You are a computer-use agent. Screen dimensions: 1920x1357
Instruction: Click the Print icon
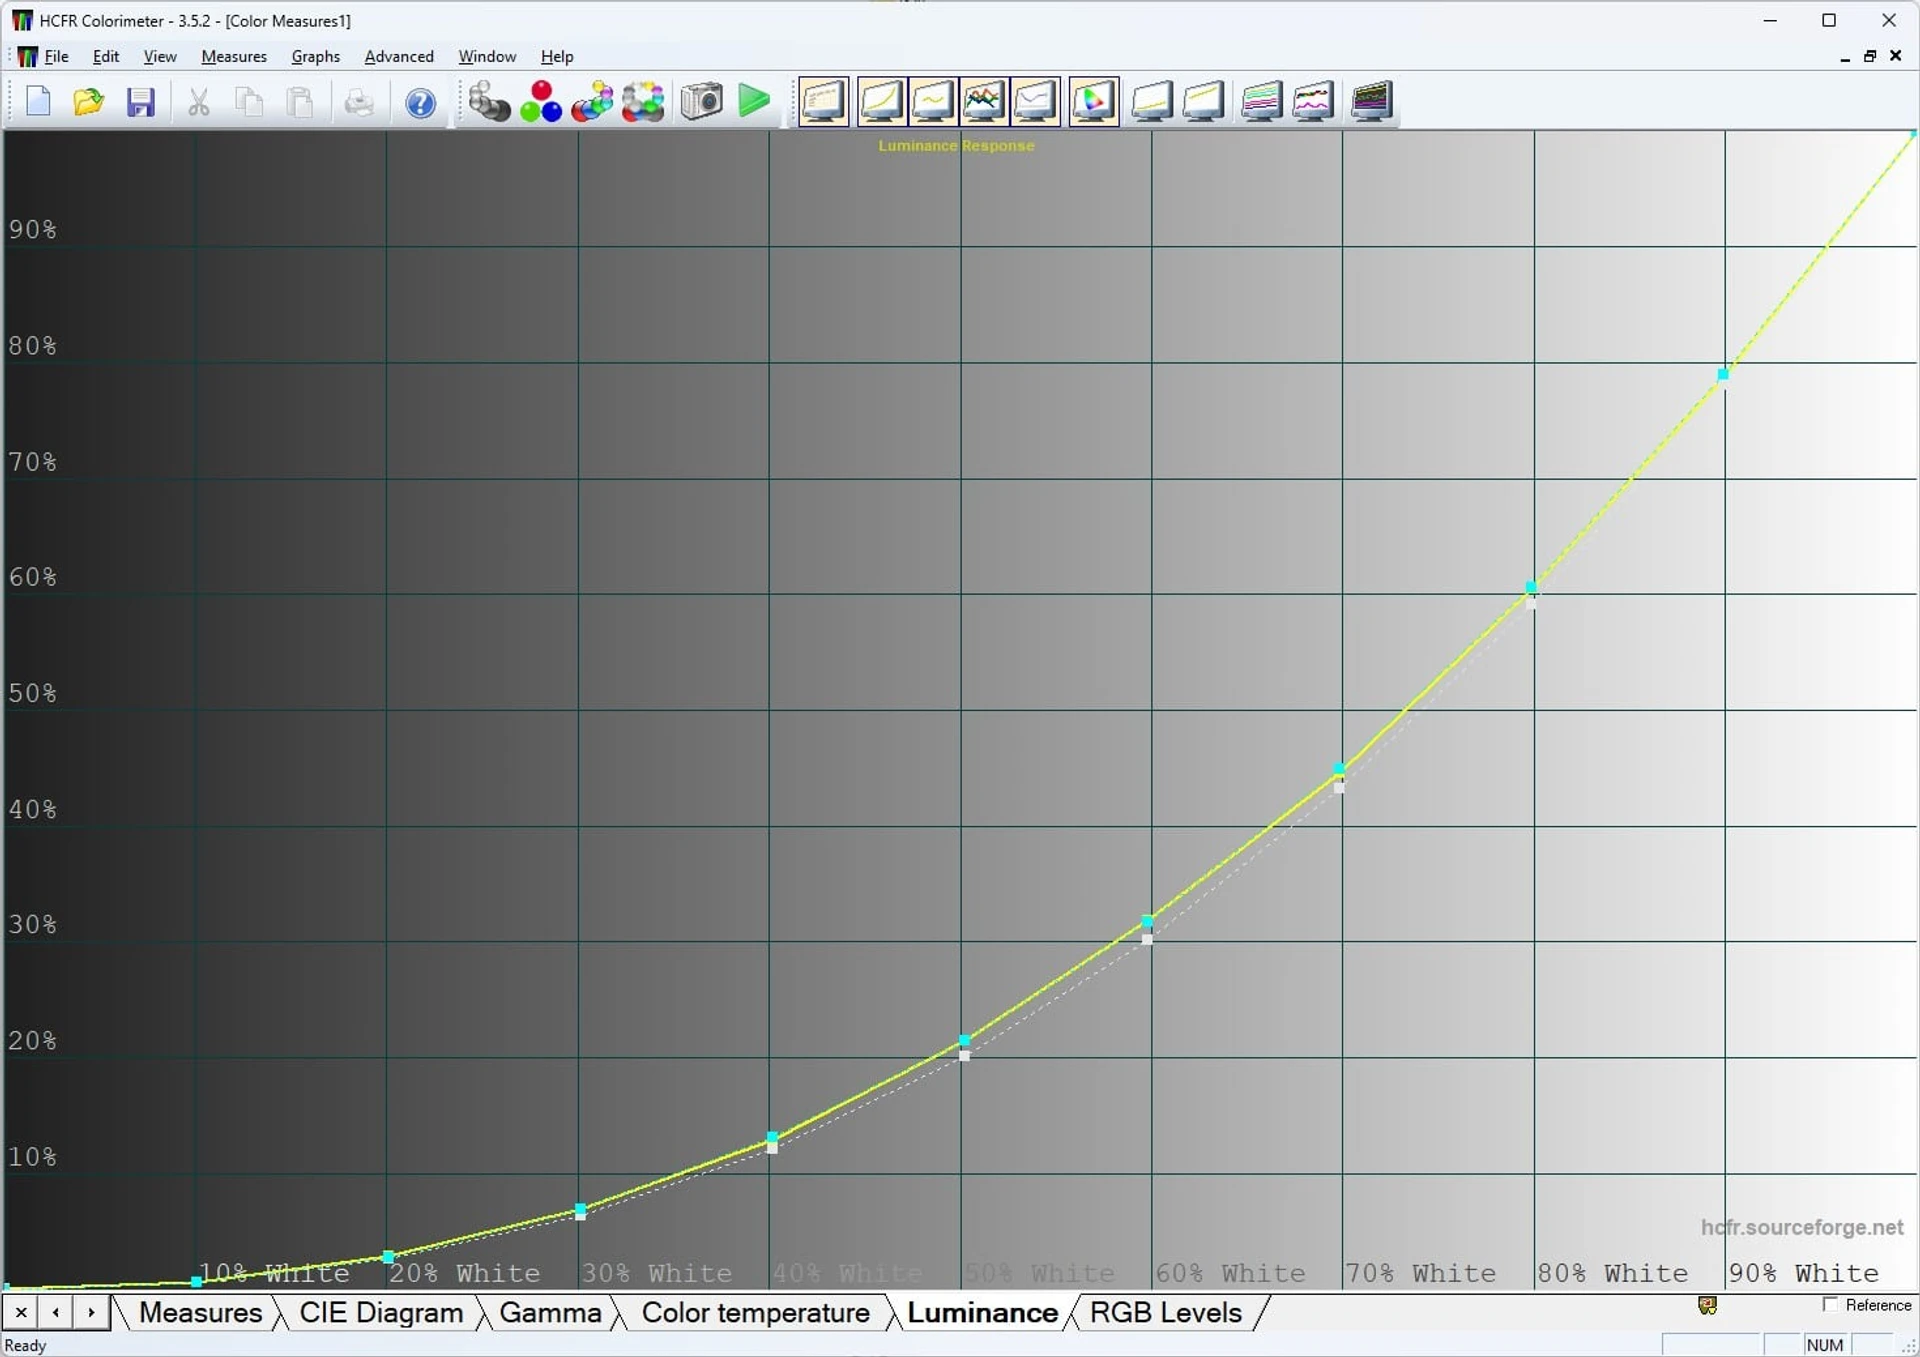pos(358,102)
